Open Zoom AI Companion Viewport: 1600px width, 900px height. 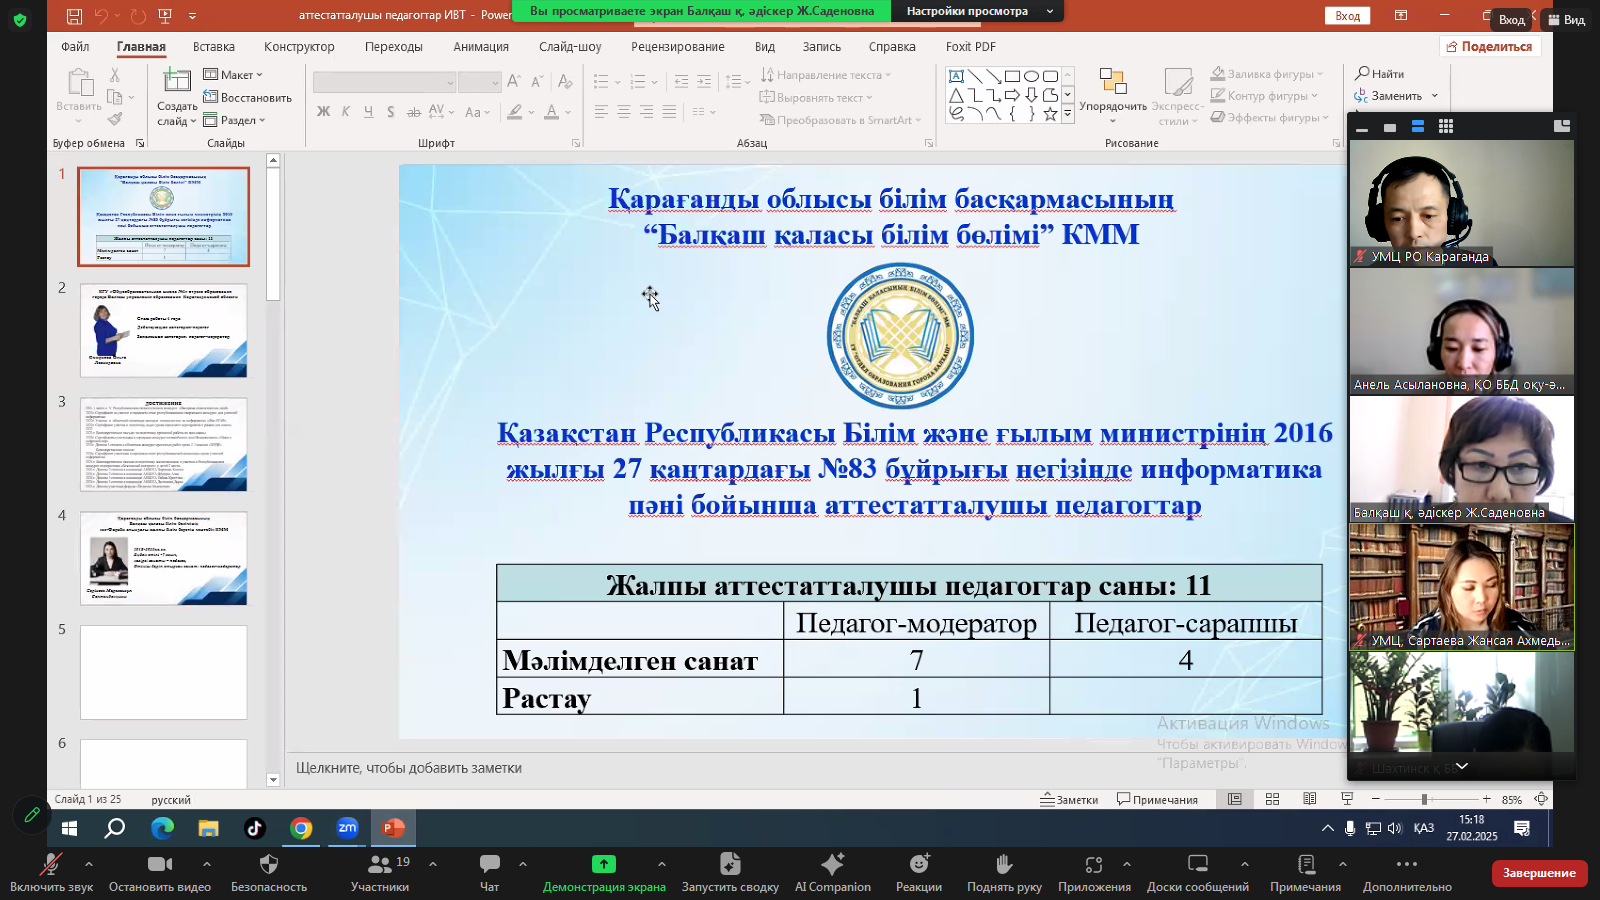click(x=832, y=871)
